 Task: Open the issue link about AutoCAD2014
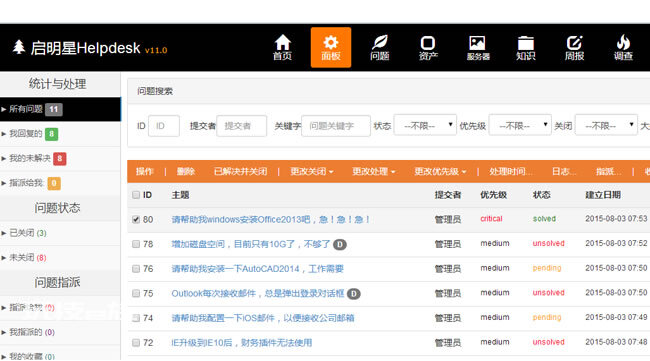pyautogui.click(x=257, y=269)
